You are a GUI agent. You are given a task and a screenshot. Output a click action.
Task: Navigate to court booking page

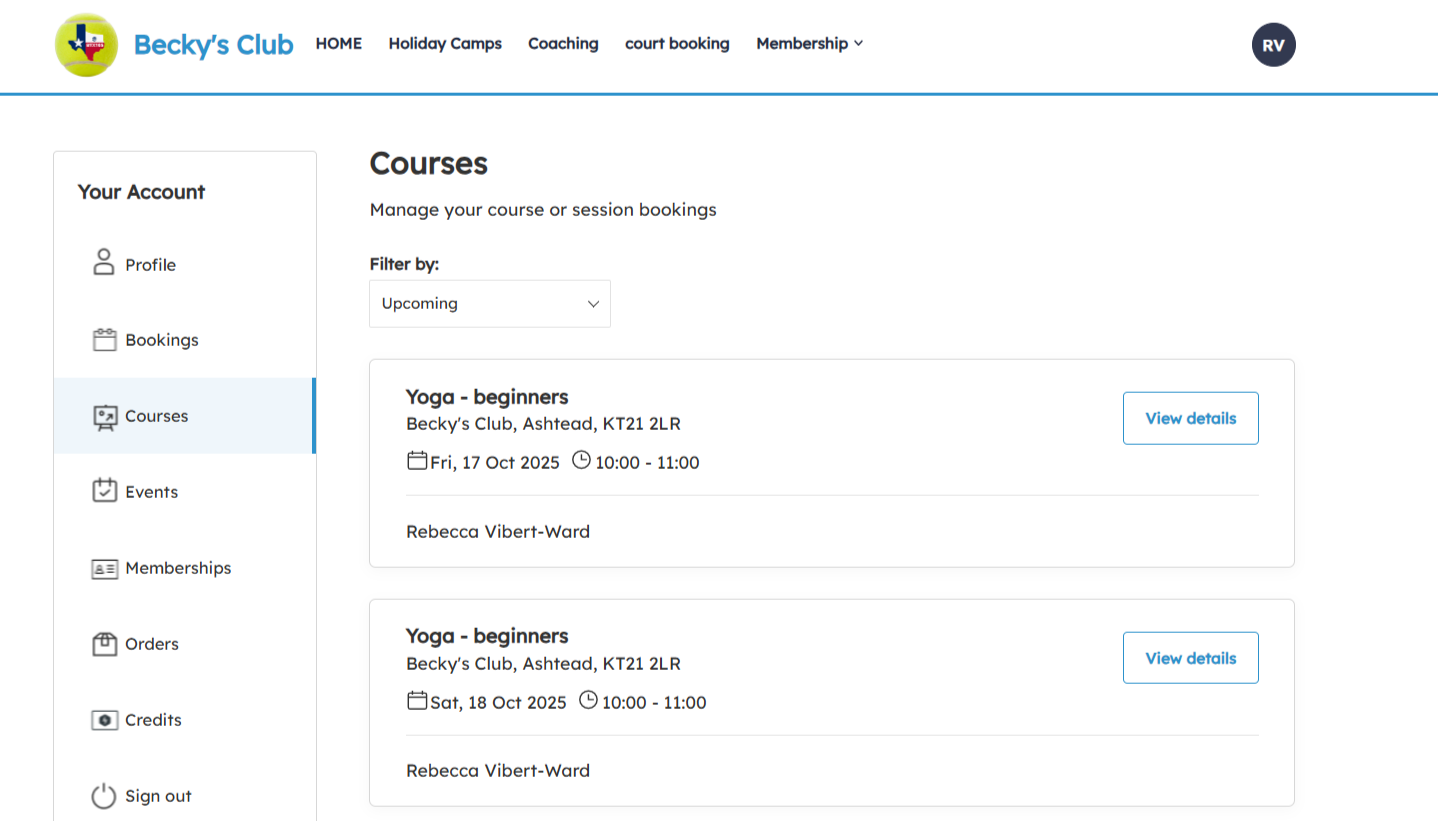pos(677,44)
